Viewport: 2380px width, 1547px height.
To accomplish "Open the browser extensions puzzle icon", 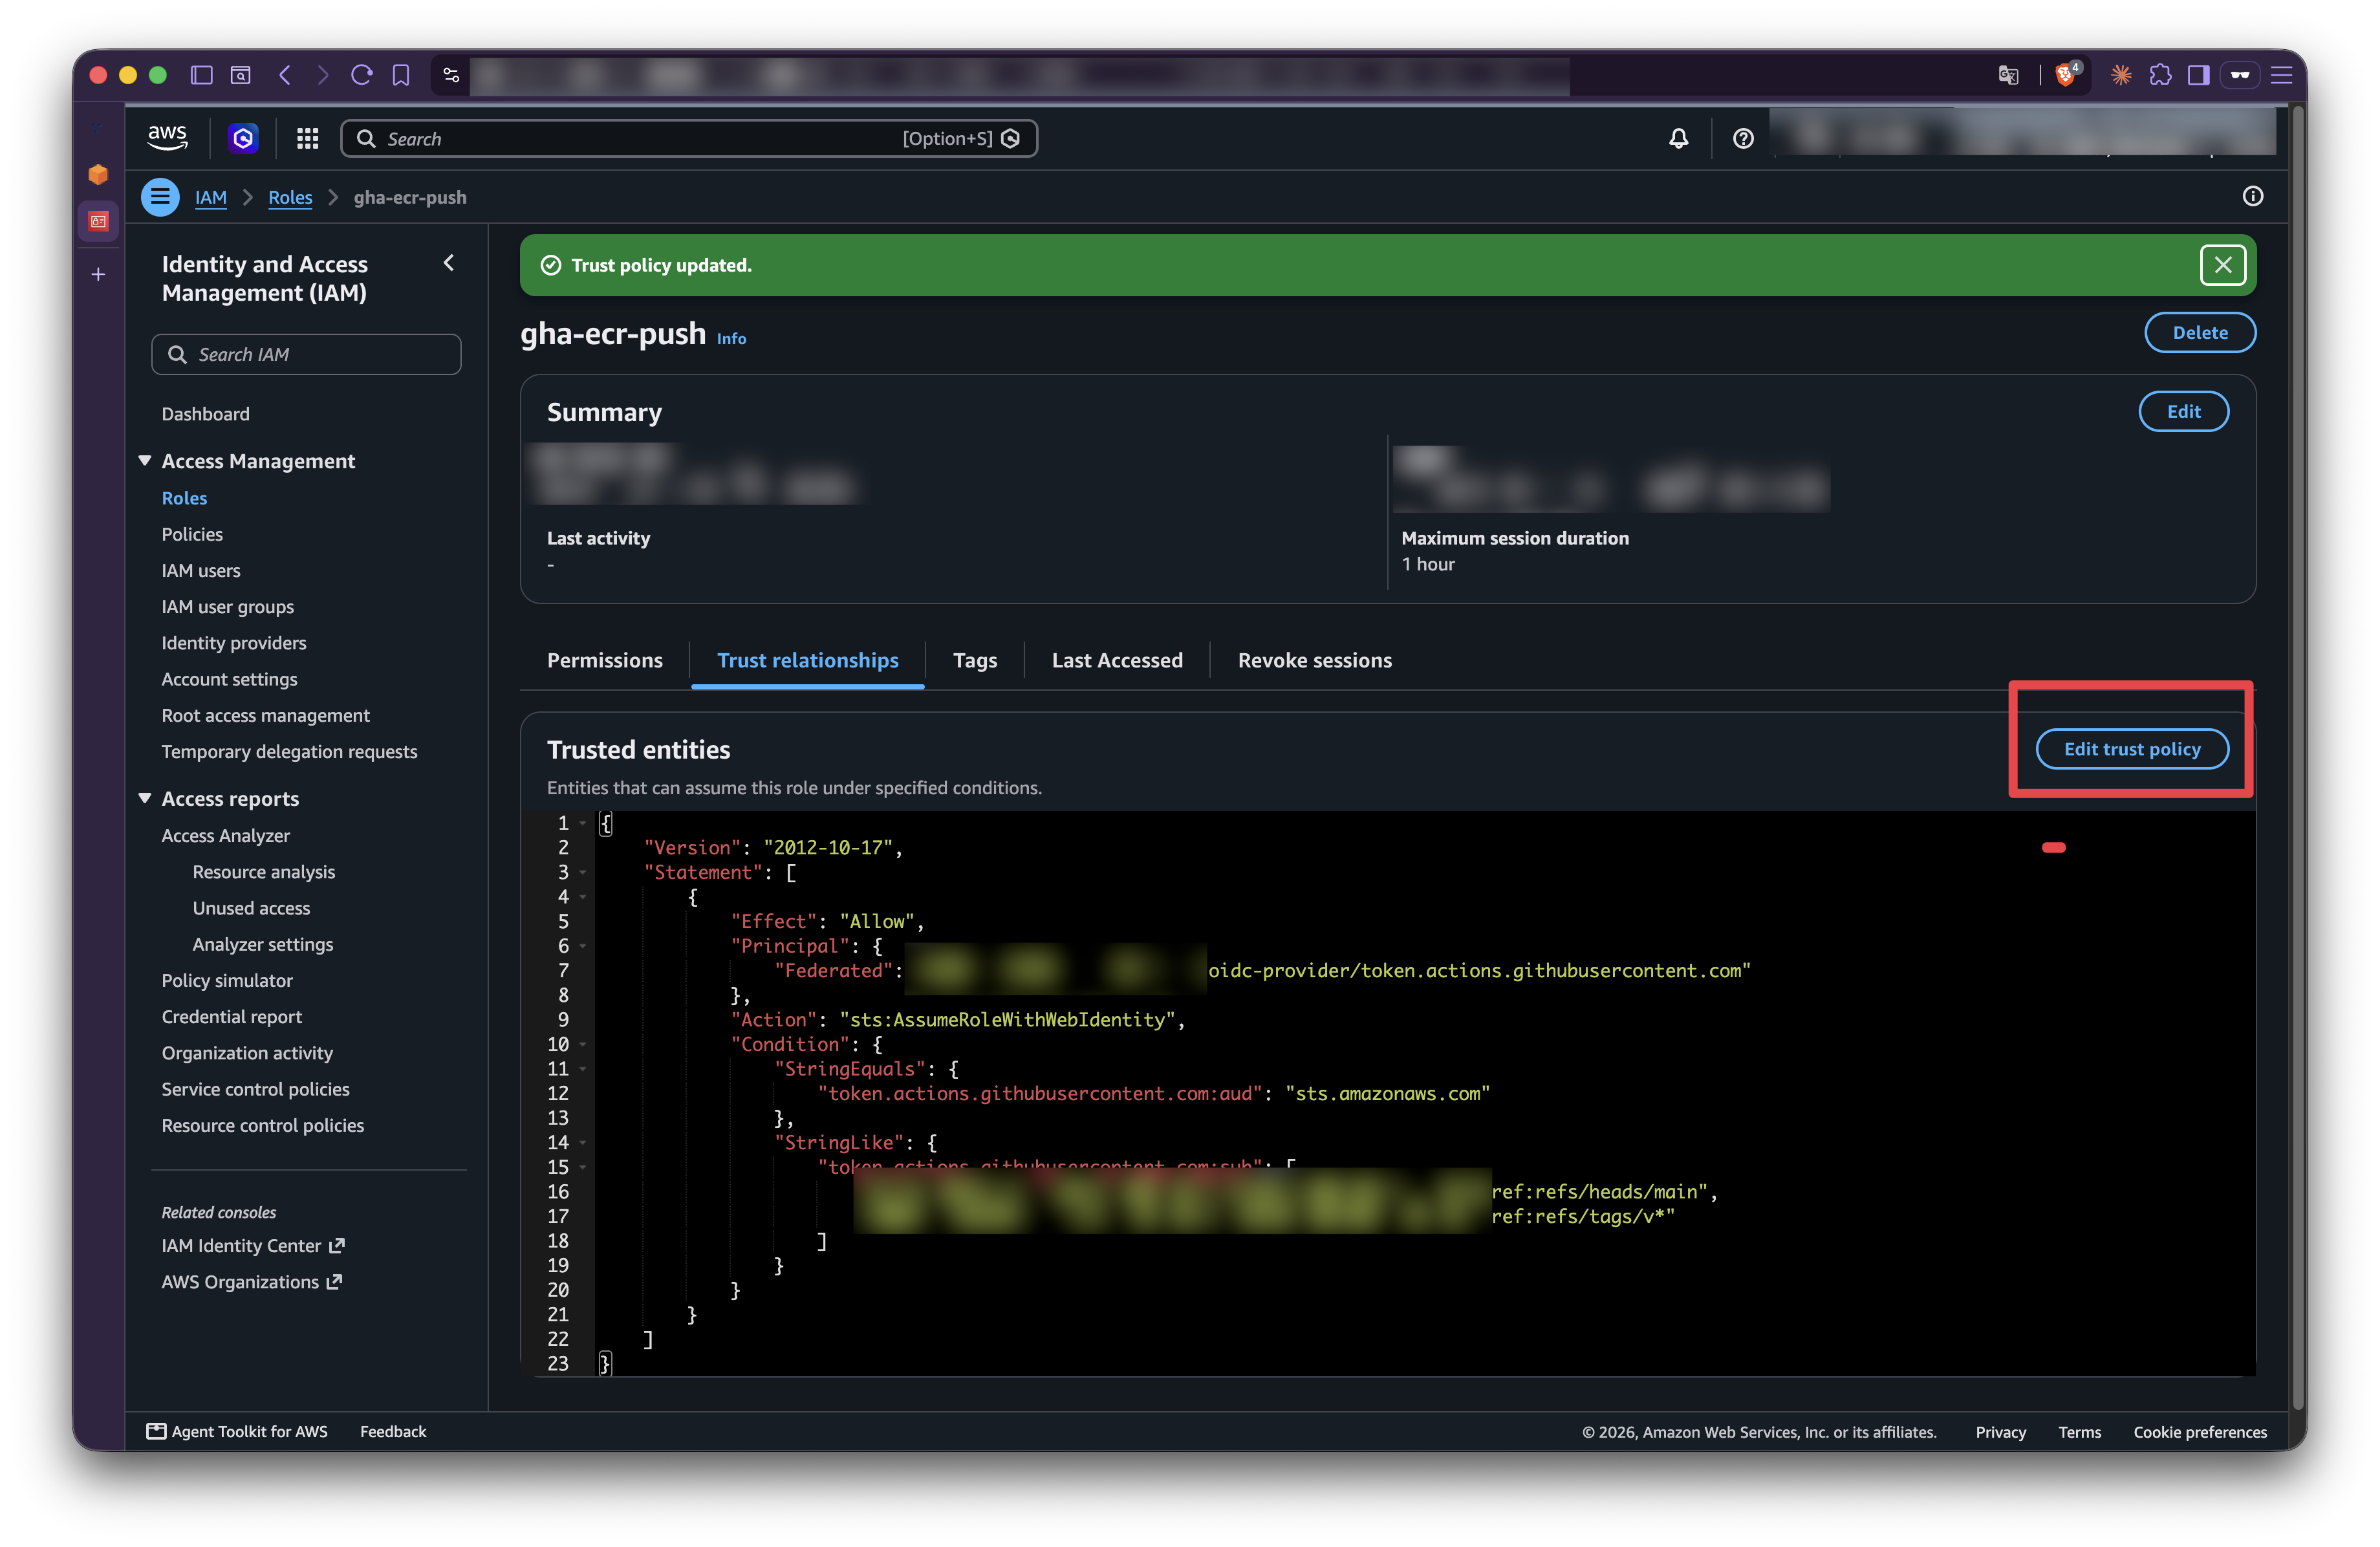I will pyautogui.click(x=2160, y=75).
